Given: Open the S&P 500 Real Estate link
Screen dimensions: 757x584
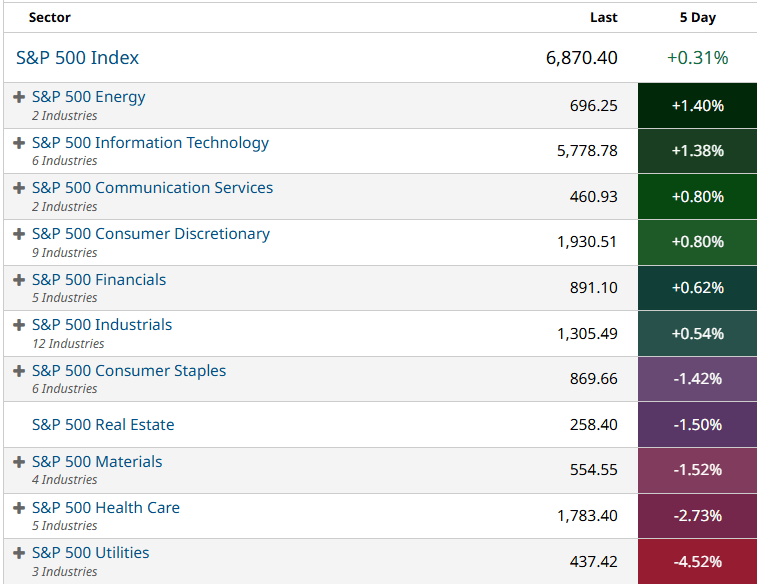Looking at the screenshot, I should [x=103, y=425].
